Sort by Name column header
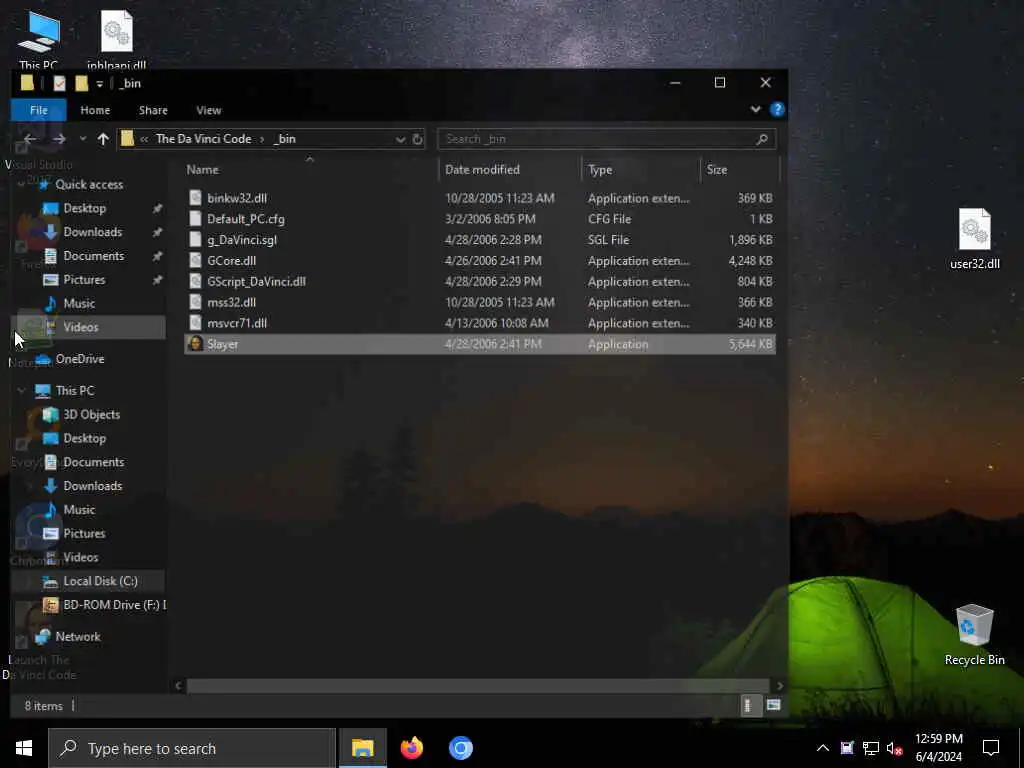Image resolution: width=1024 pixels, height=768 pixels. (x=202, y=170)
